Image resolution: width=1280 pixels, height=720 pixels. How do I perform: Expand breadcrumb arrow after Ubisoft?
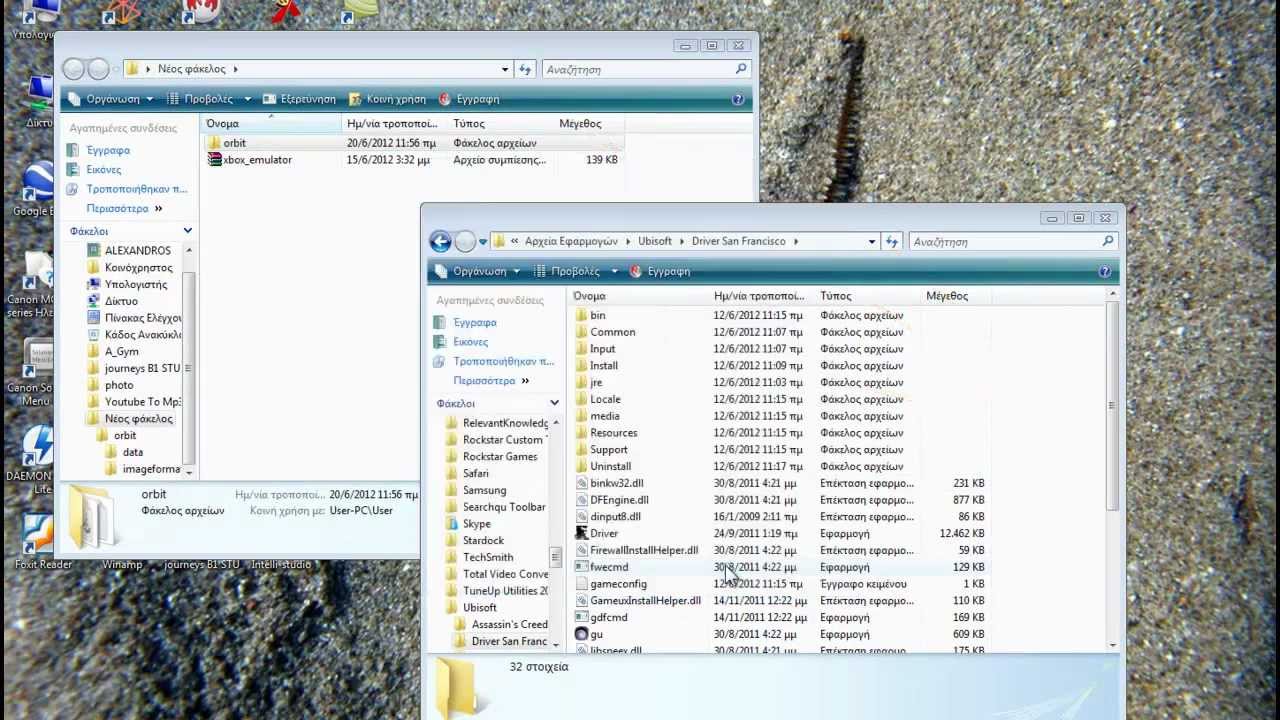[682, 241]
